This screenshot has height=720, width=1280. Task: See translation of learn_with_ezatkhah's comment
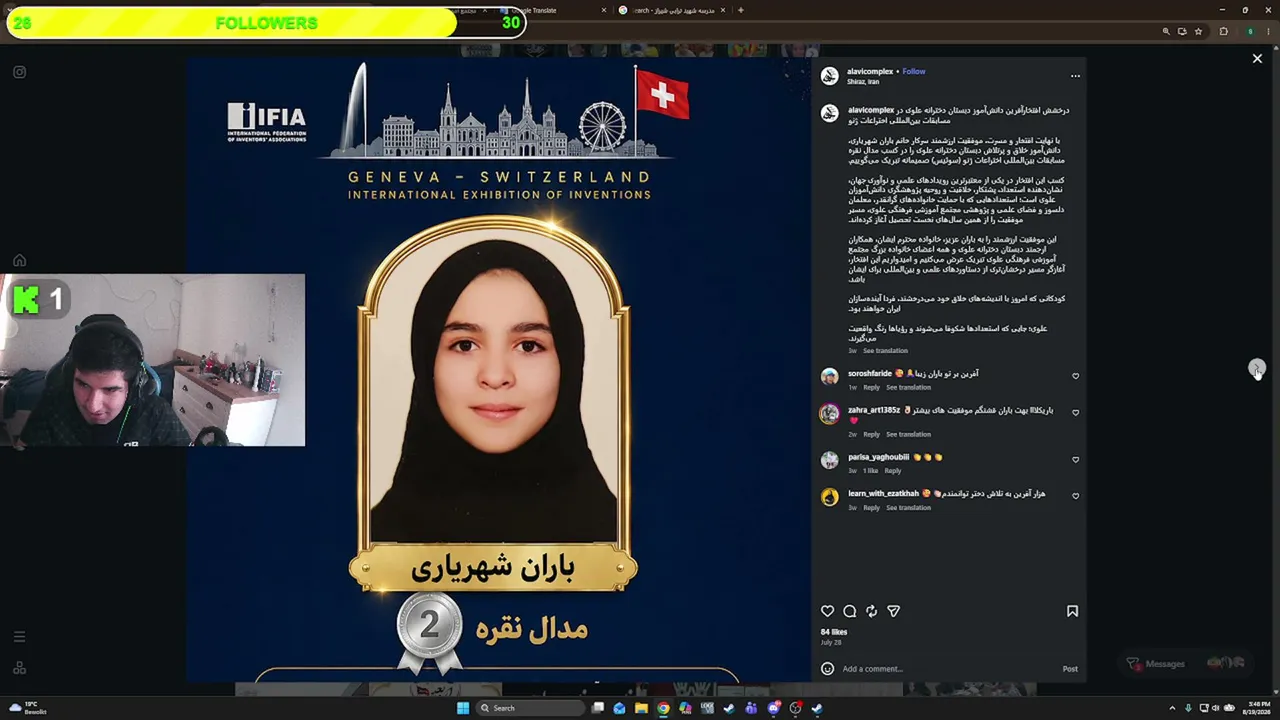908,508
